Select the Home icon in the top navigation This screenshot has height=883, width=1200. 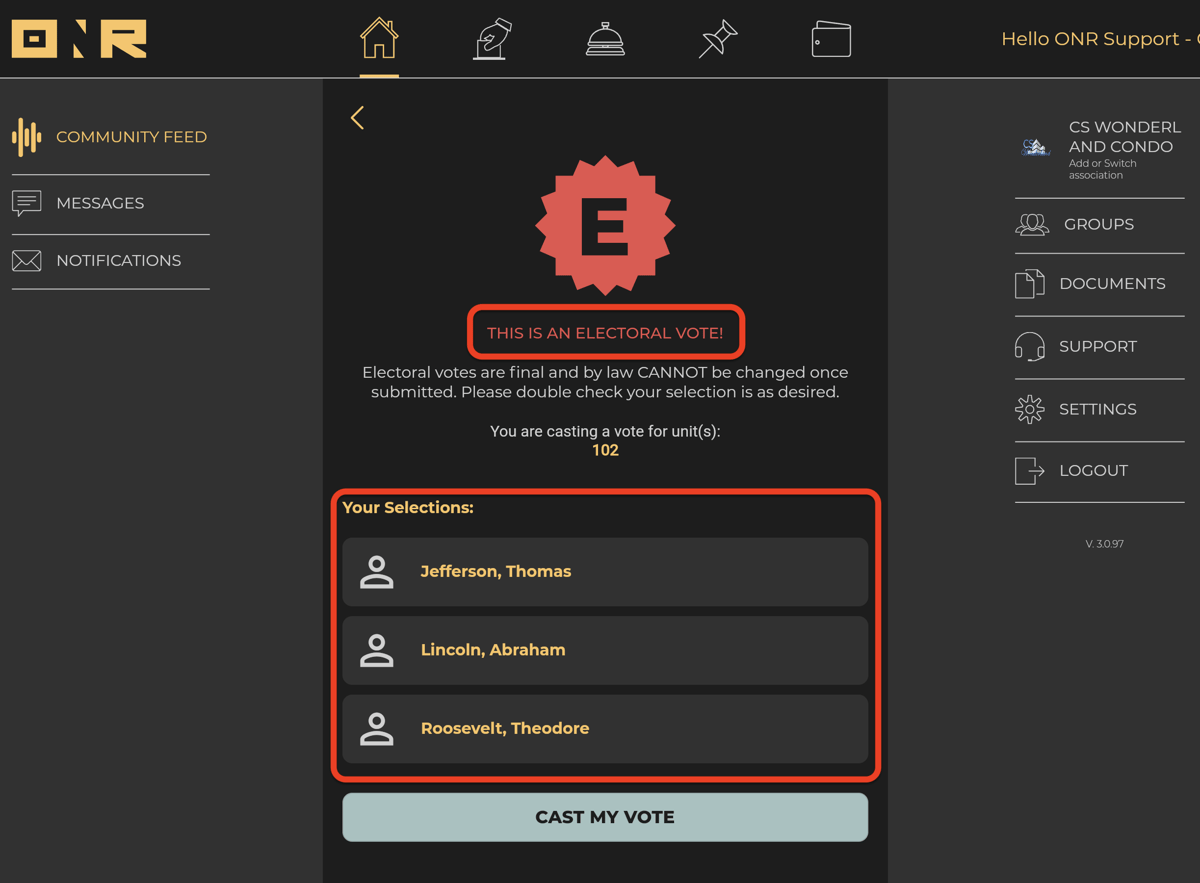point(378,38)
